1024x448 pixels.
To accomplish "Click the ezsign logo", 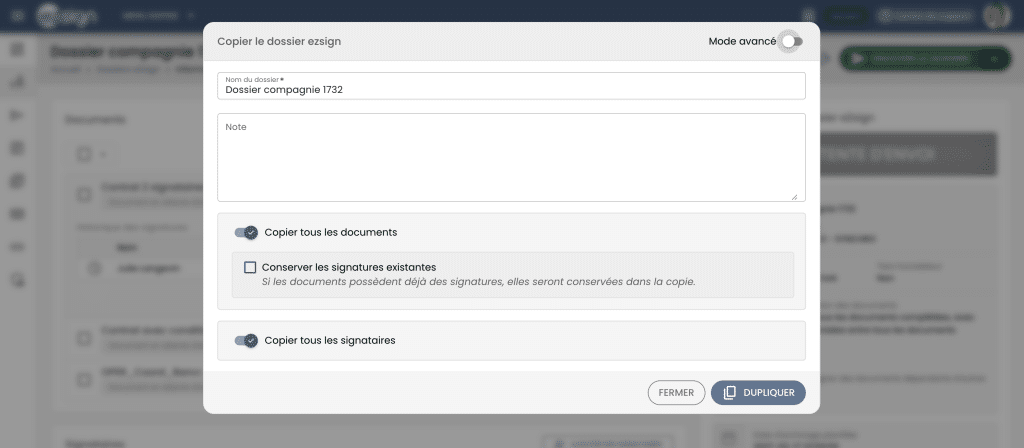I will pos(67,16).
